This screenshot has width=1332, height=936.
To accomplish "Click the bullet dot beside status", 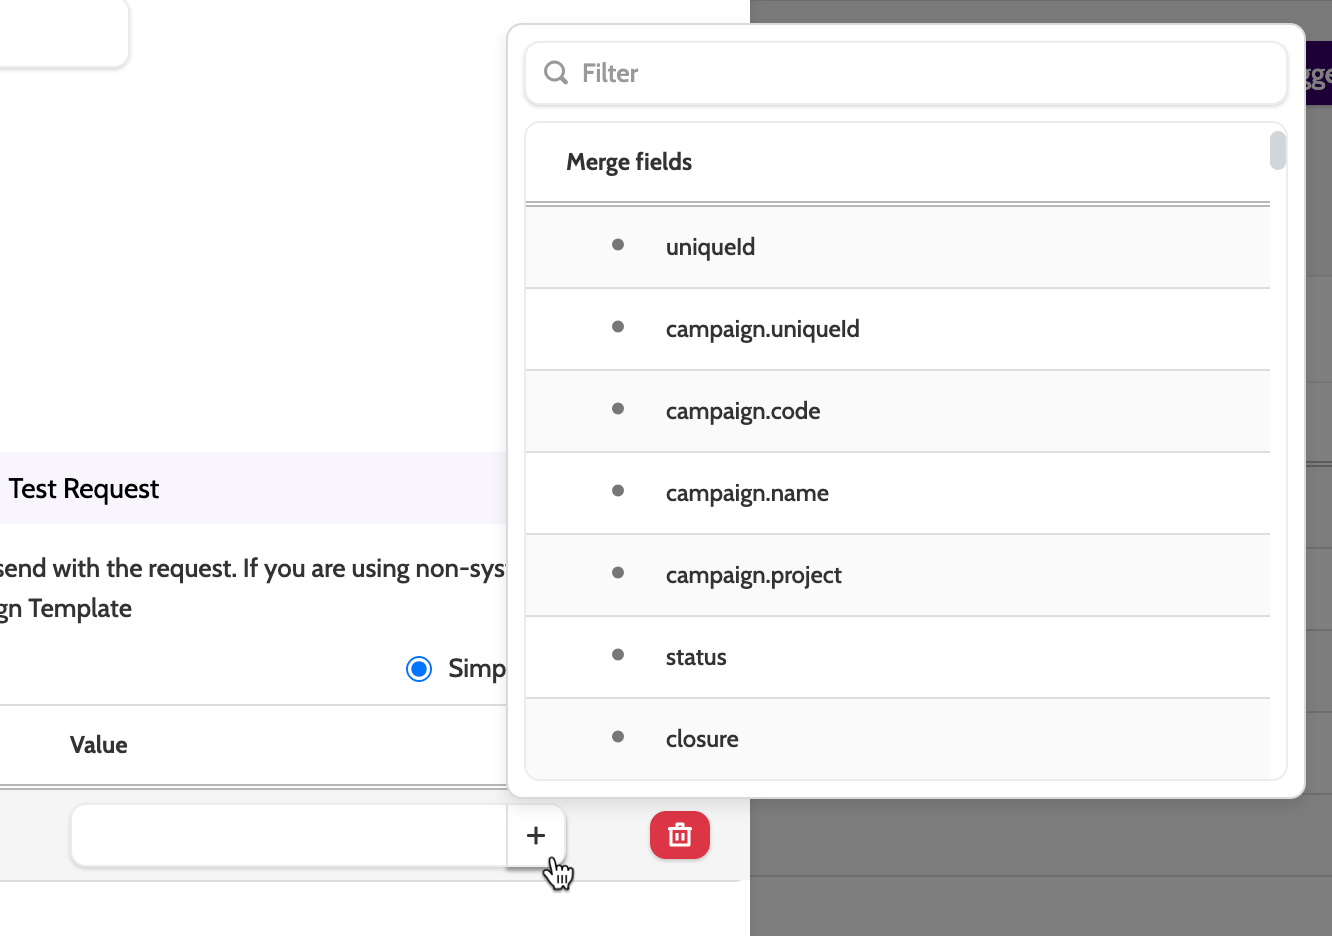I will click(618, 655).
